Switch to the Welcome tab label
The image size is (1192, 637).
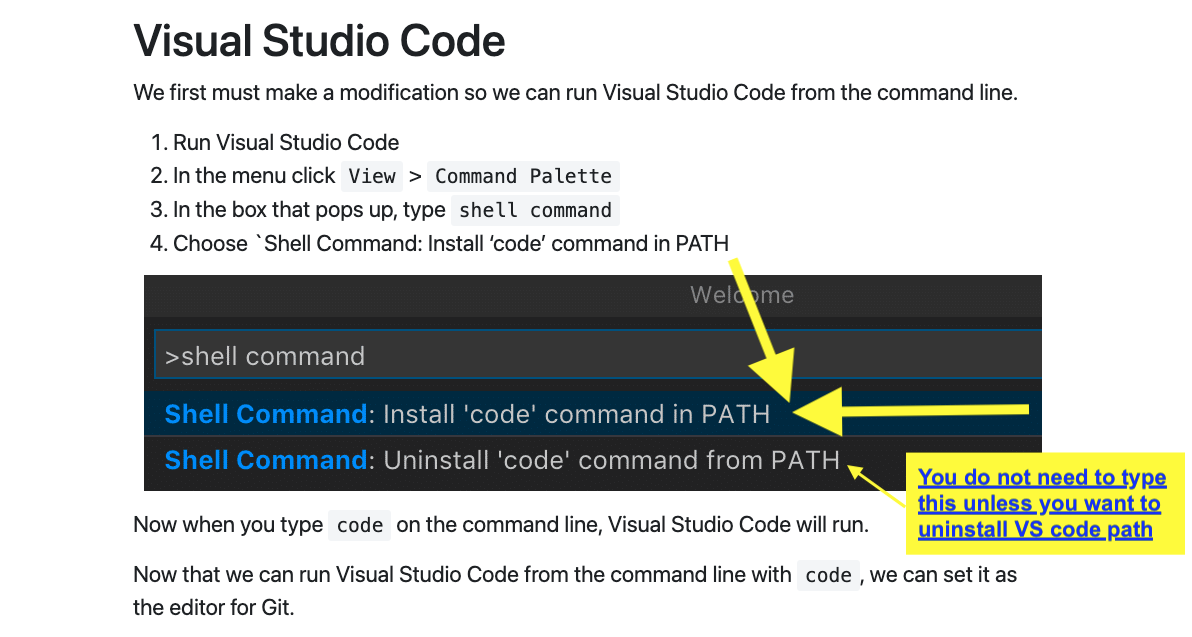click(741, 295)
